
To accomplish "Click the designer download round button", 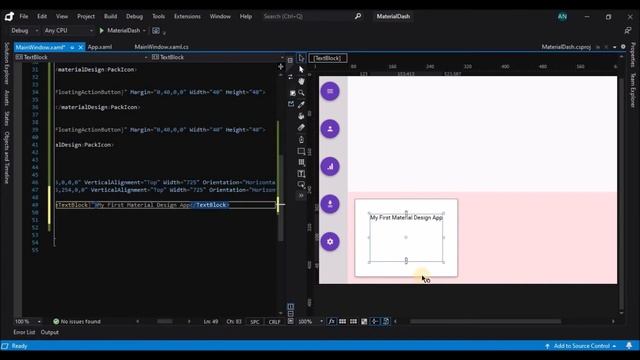I will click(x=330, y=204).
